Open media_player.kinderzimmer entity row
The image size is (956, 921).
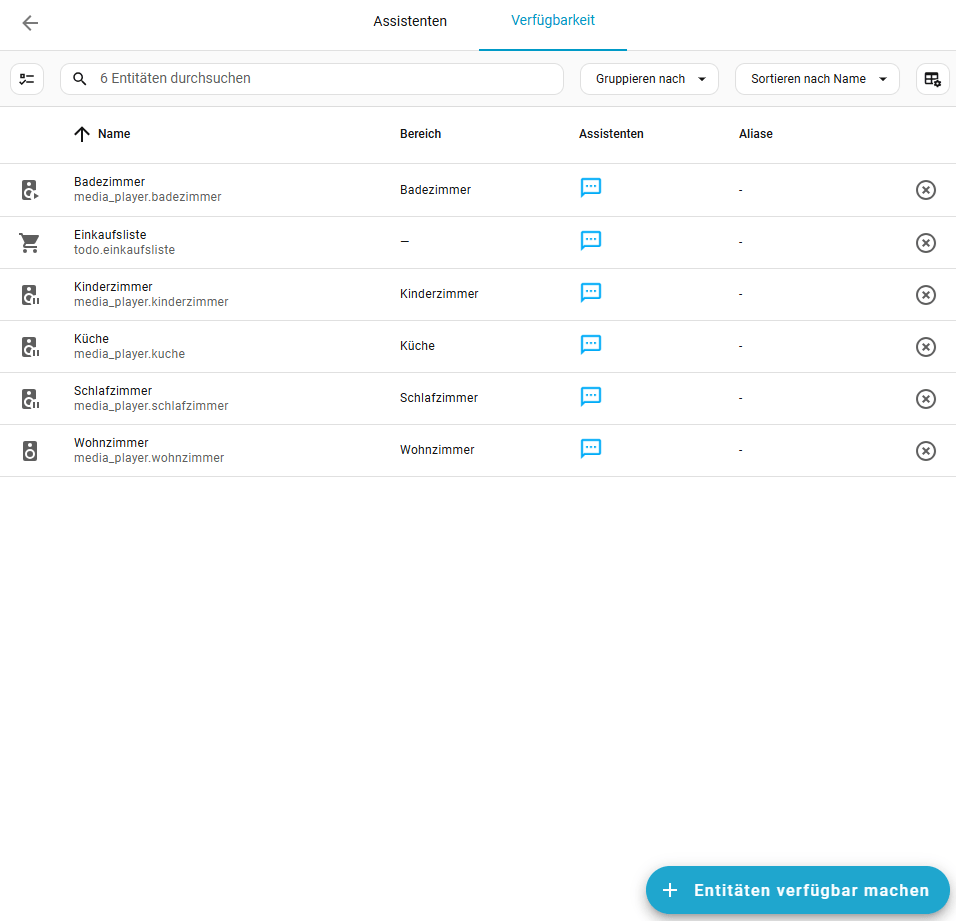click(x=478, y=295)
